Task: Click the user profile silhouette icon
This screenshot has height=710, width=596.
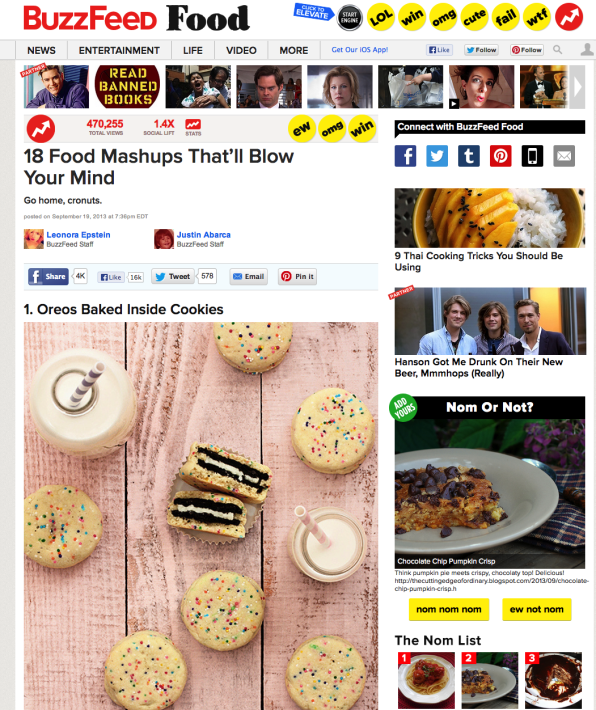Action: (x=587, y=49)
